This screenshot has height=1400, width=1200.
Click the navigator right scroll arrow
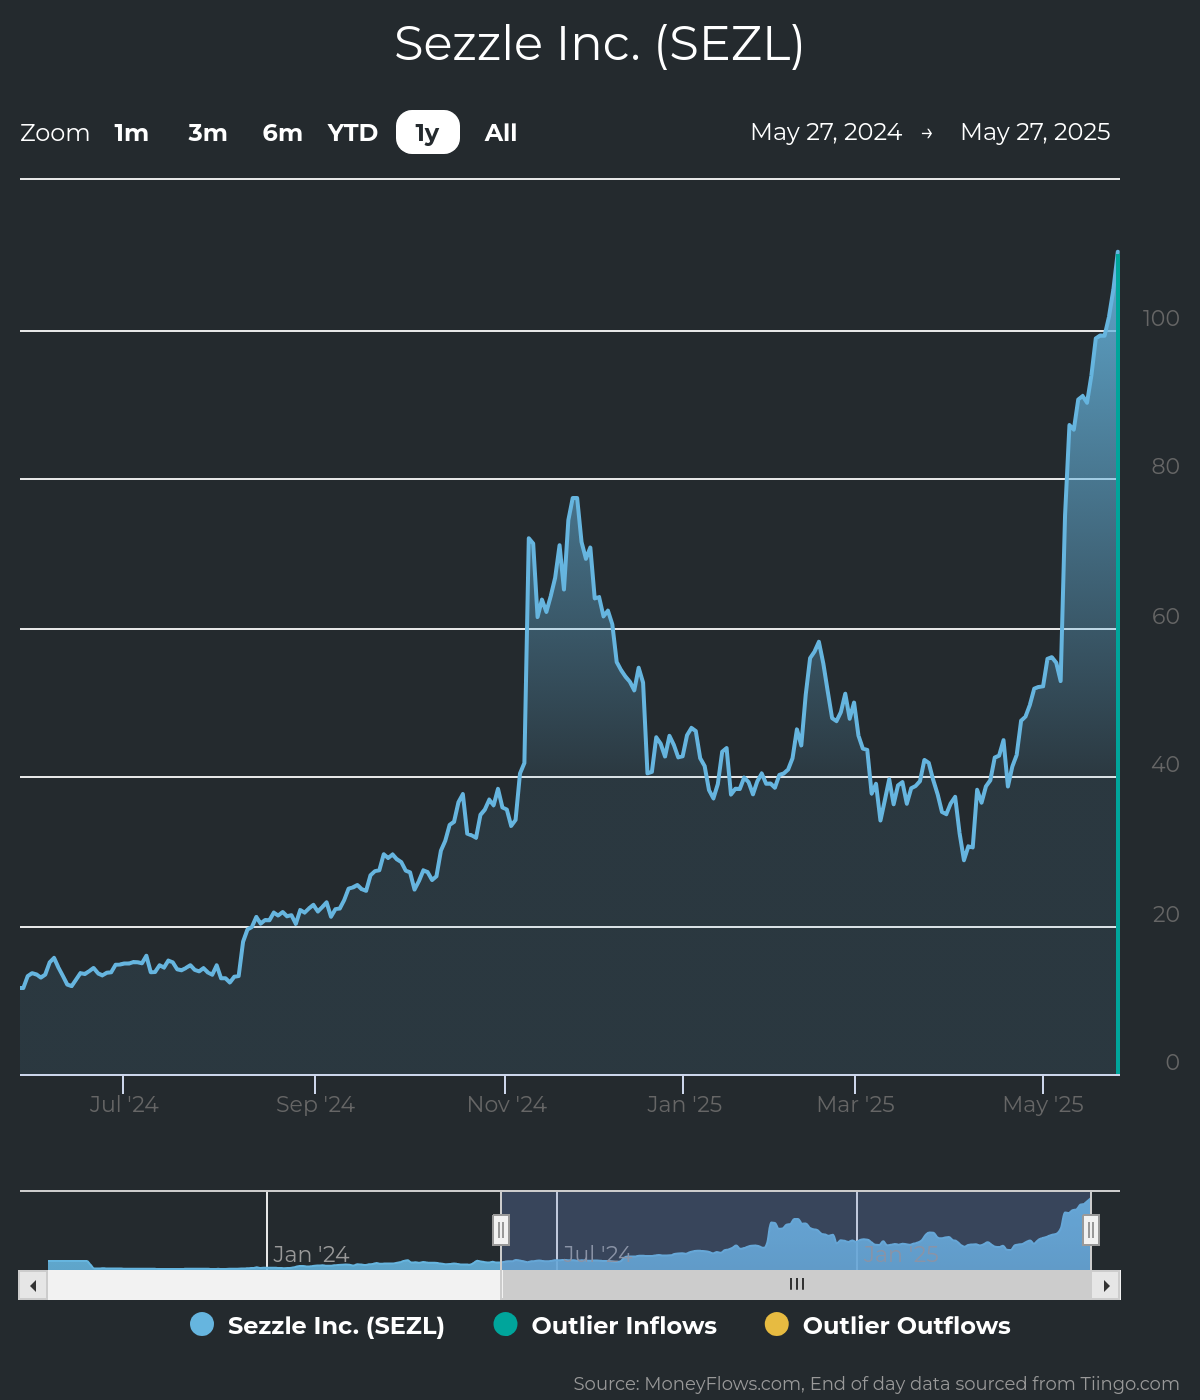[x=1106, y=1285]
